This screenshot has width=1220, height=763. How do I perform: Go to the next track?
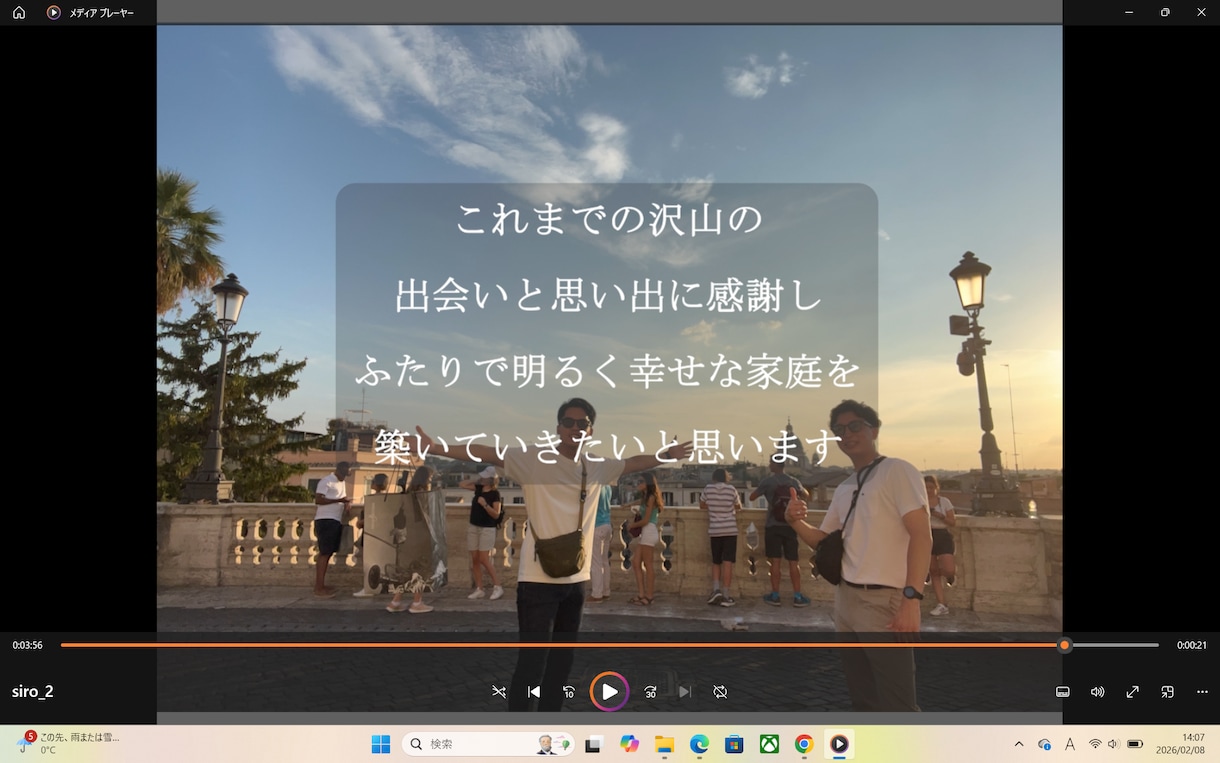click(x=685, y=692)
